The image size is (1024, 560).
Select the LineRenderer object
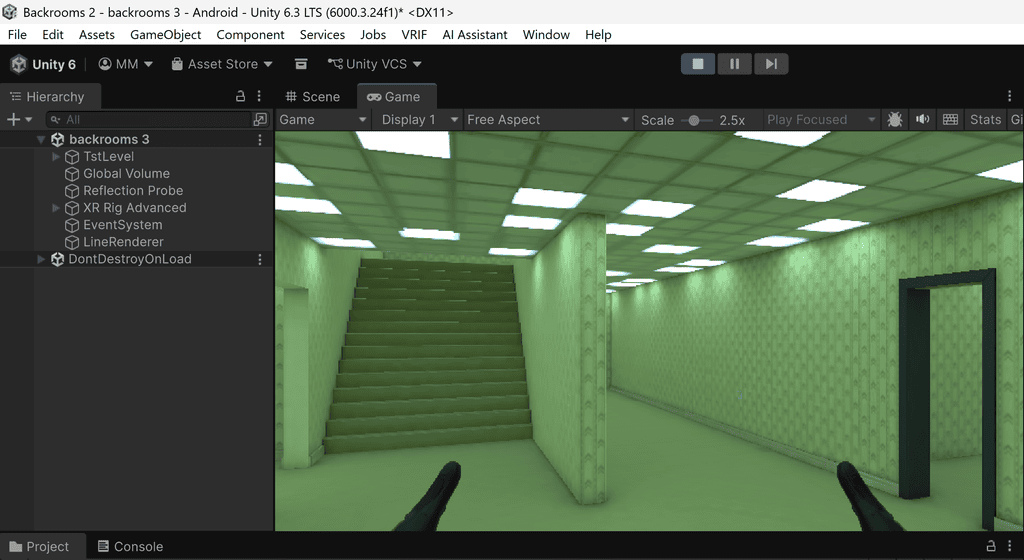click(123, 241)
